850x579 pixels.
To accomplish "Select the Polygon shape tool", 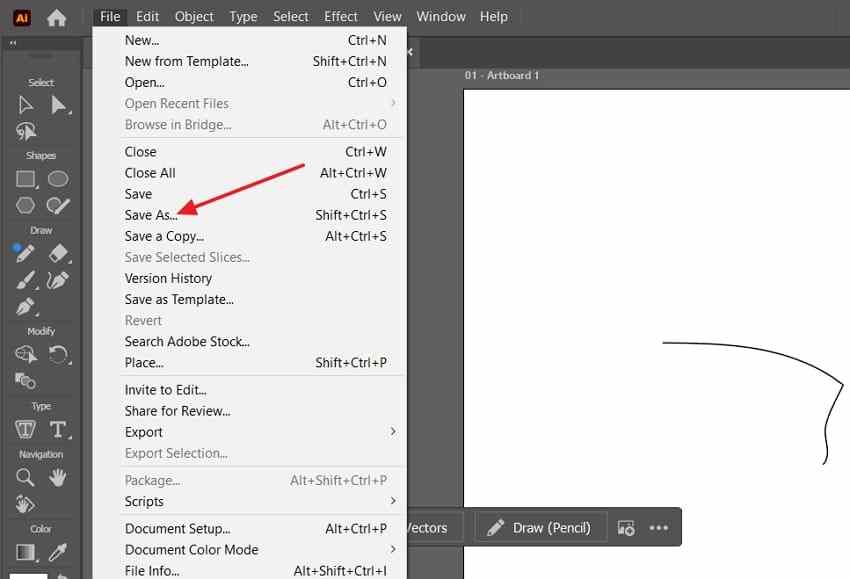I will point(25,205).
